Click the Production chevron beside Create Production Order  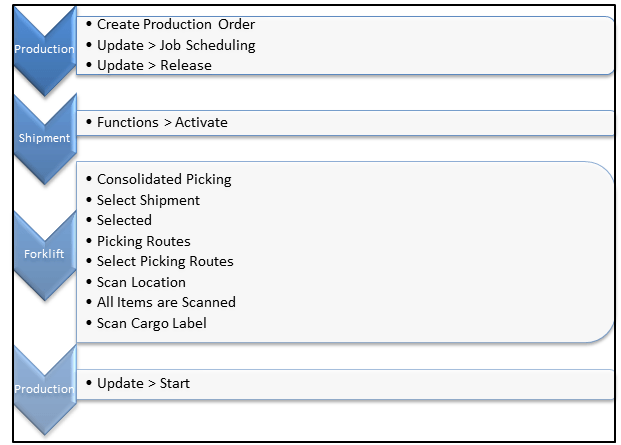click(43, 49)
